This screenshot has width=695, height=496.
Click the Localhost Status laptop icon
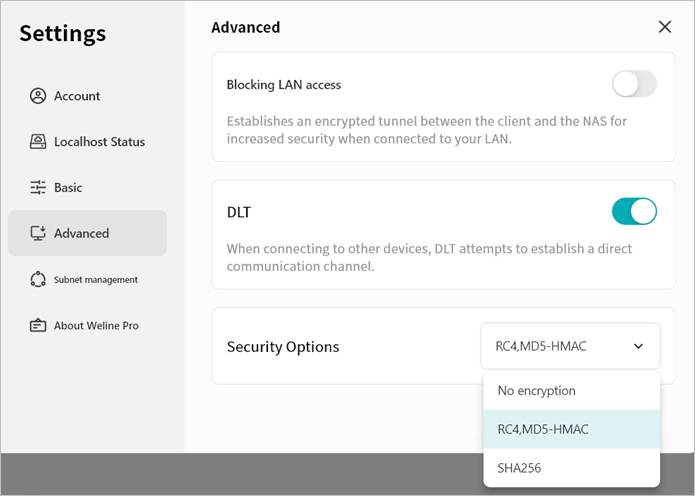38,142
